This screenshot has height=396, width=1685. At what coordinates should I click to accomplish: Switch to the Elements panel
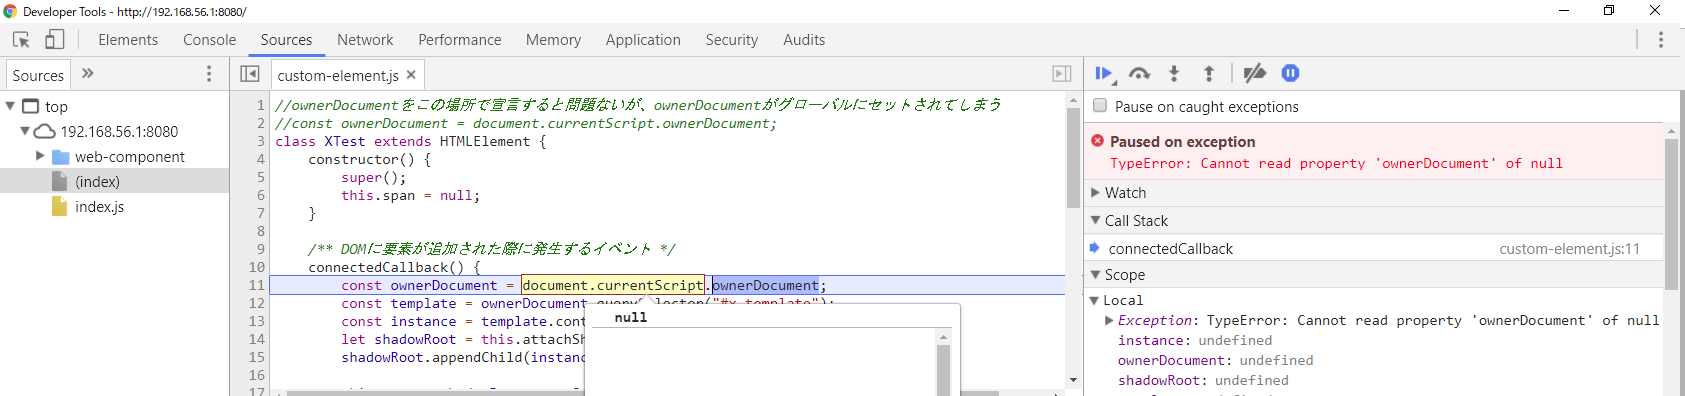coord(128,40)
